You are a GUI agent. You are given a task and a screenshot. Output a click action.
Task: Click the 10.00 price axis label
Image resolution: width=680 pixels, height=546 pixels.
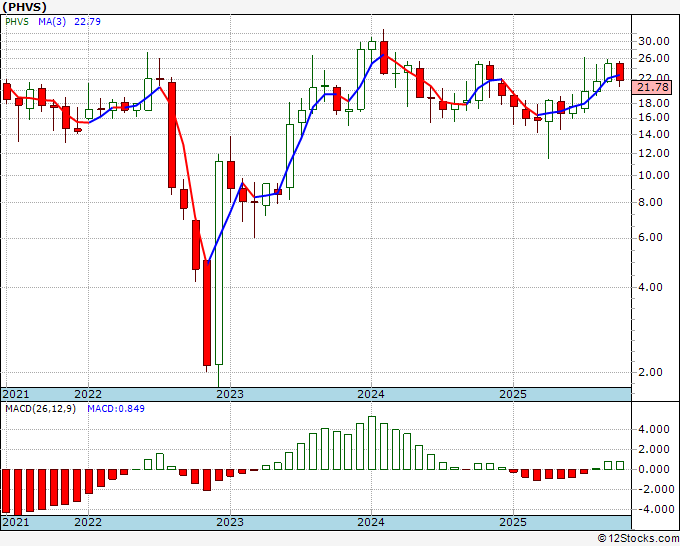tap(654, 175)
